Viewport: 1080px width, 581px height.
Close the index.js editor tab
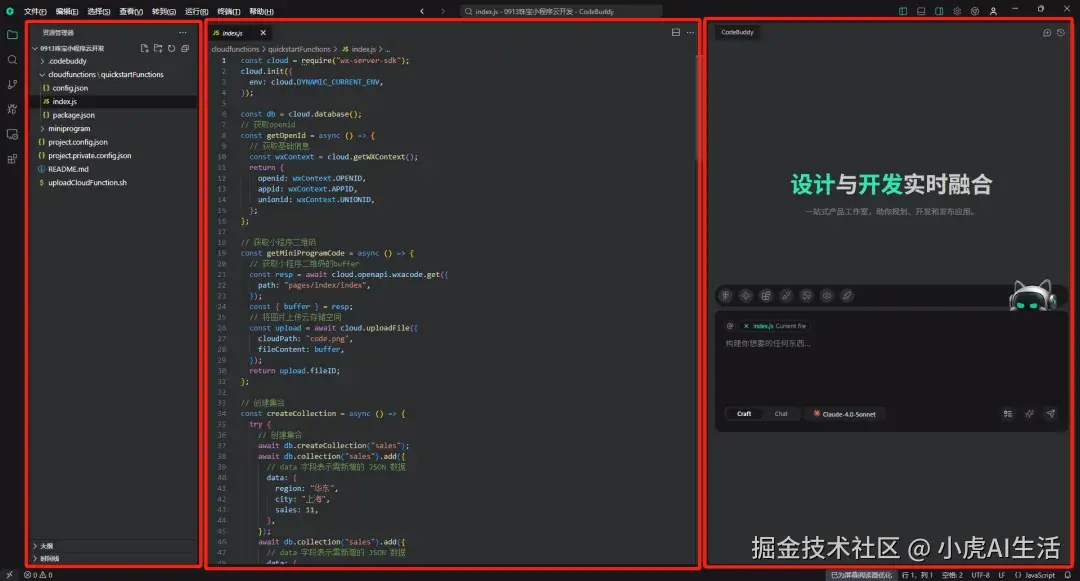pos(262,32)
